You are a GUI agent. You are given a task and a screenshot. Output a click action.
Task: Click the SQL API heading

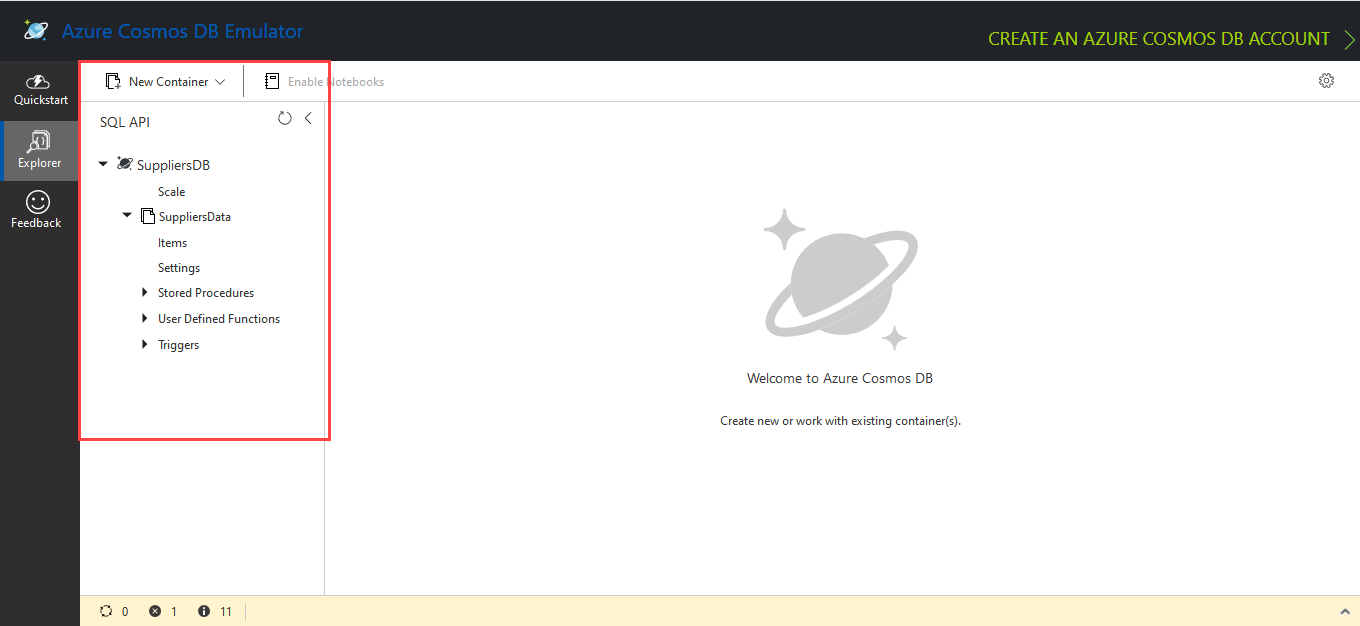coord(125,122)
